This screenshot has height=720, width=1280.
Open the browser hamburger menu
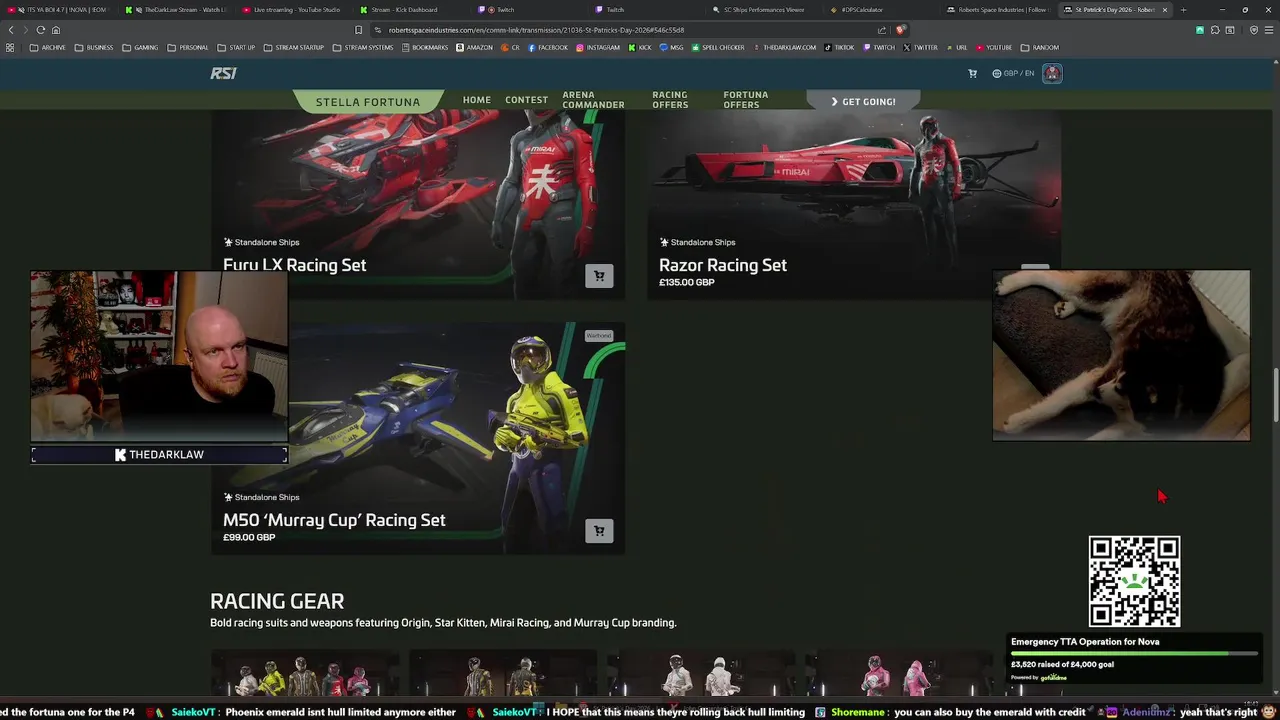coord(1268,30)
